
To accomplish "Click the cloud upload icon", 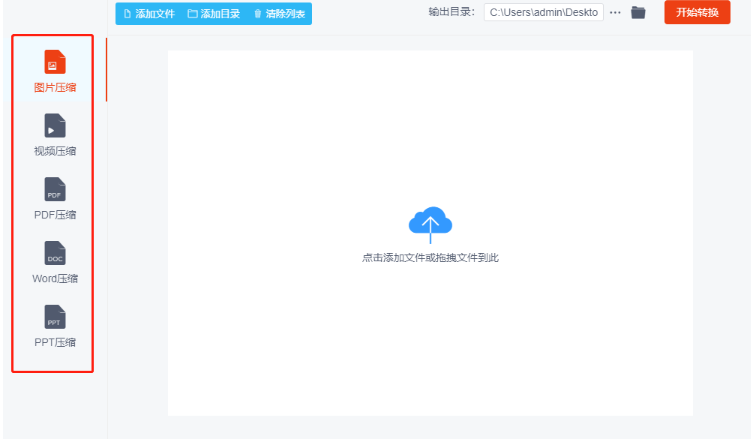I will click(x=430, y=224).
